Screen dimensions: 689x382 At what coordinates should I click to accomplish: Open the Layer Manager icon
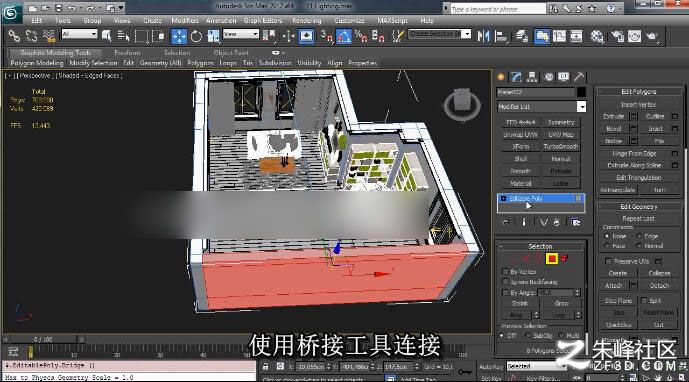point(522,36)
